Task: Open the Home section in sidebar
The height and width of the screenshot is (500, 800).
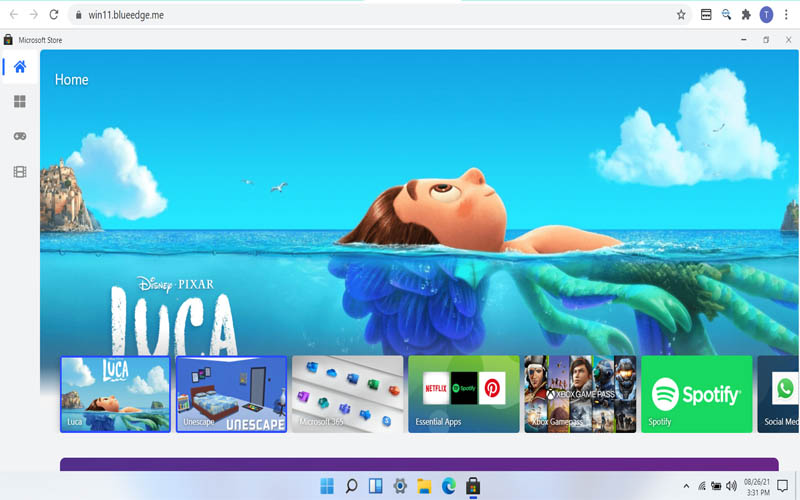Action: (x=20, y=66)
